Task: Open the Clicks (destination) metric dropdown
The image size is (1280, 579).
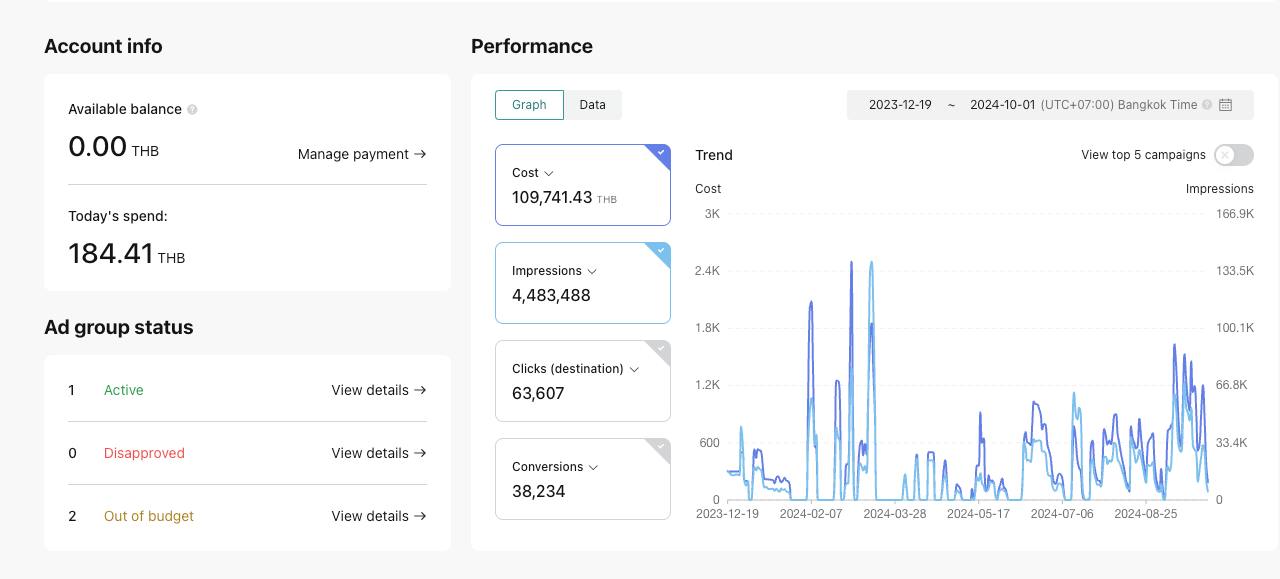Action: pos(633,370)
